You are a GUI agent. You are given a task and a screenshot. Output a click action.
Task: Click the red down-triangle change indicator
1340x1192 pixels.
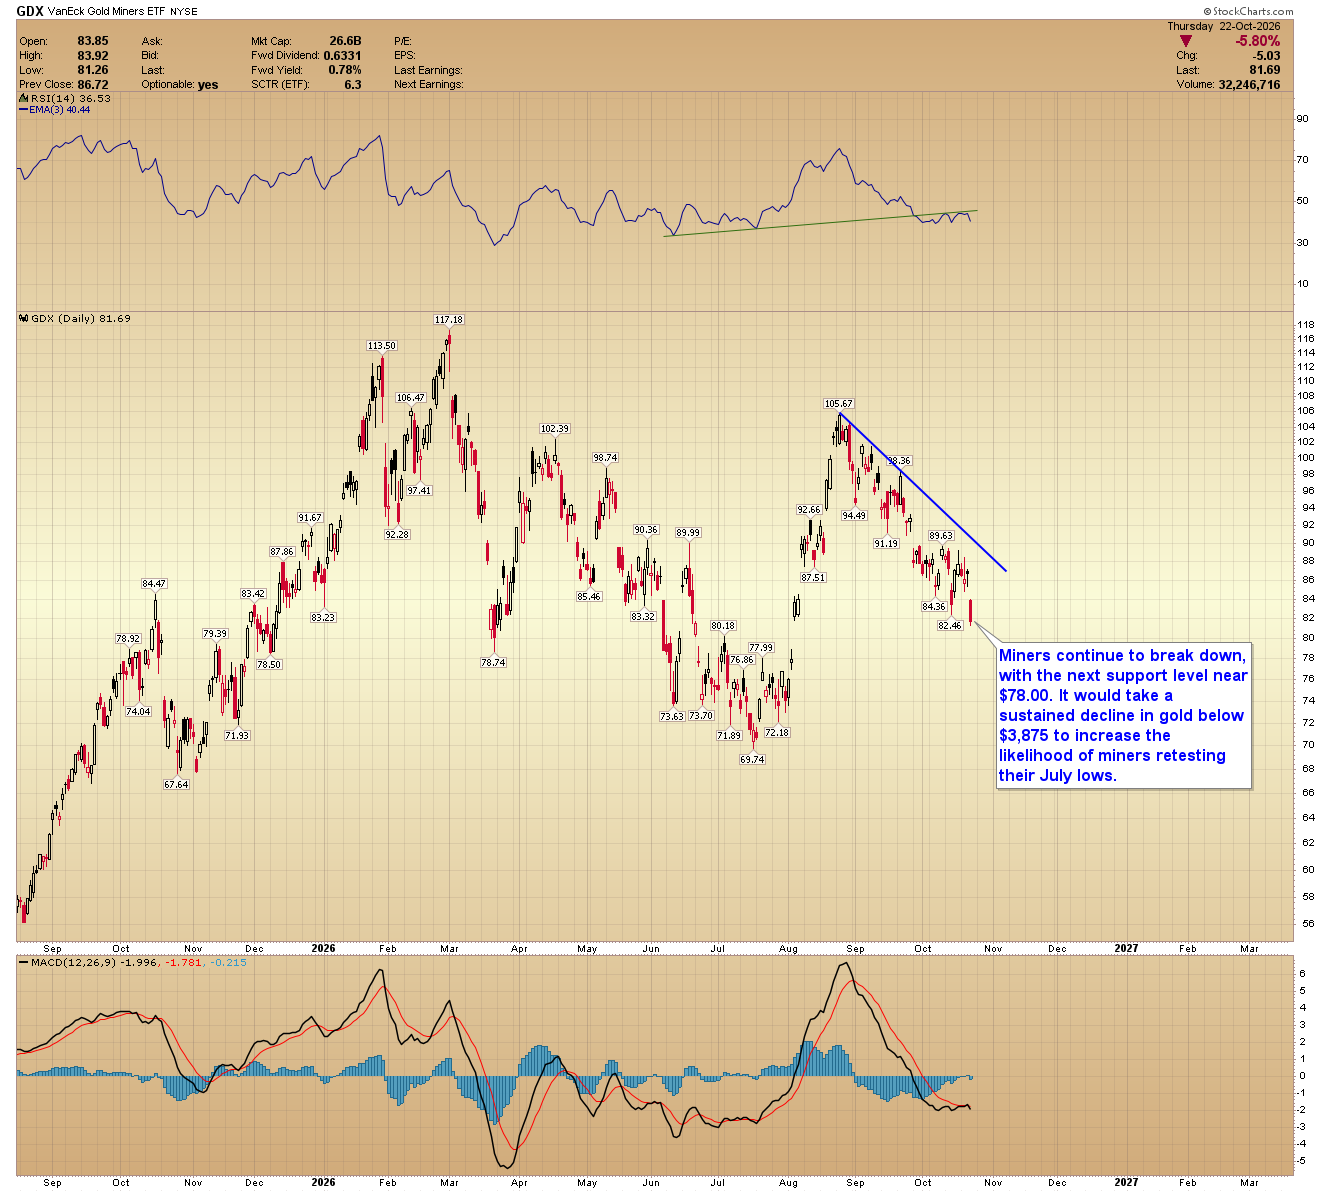click(x=1186, y=41)
